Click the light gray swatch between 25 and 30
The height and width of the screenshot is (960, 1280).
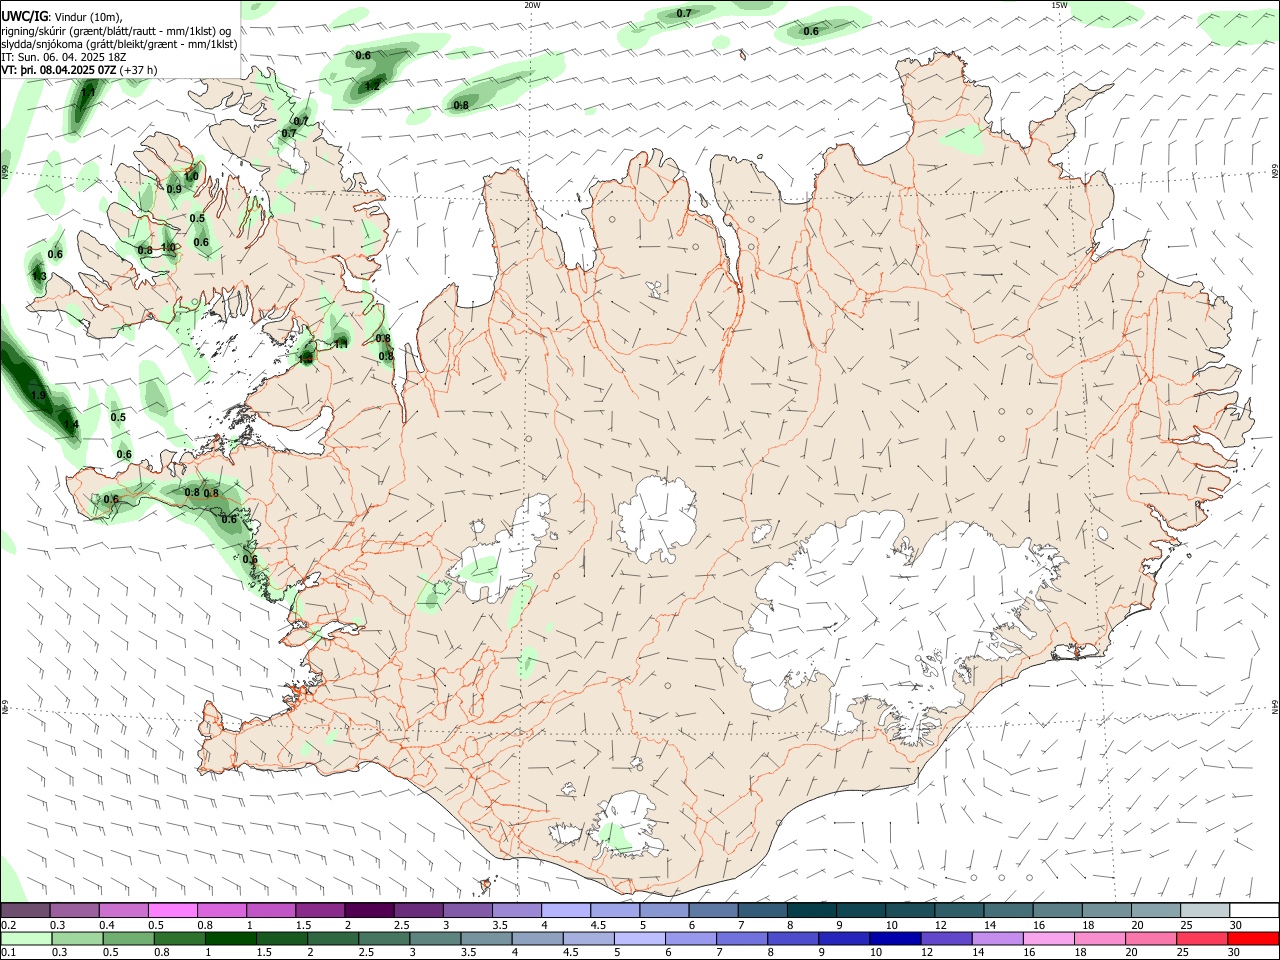pyautogui.click(x=1203, y=911)
